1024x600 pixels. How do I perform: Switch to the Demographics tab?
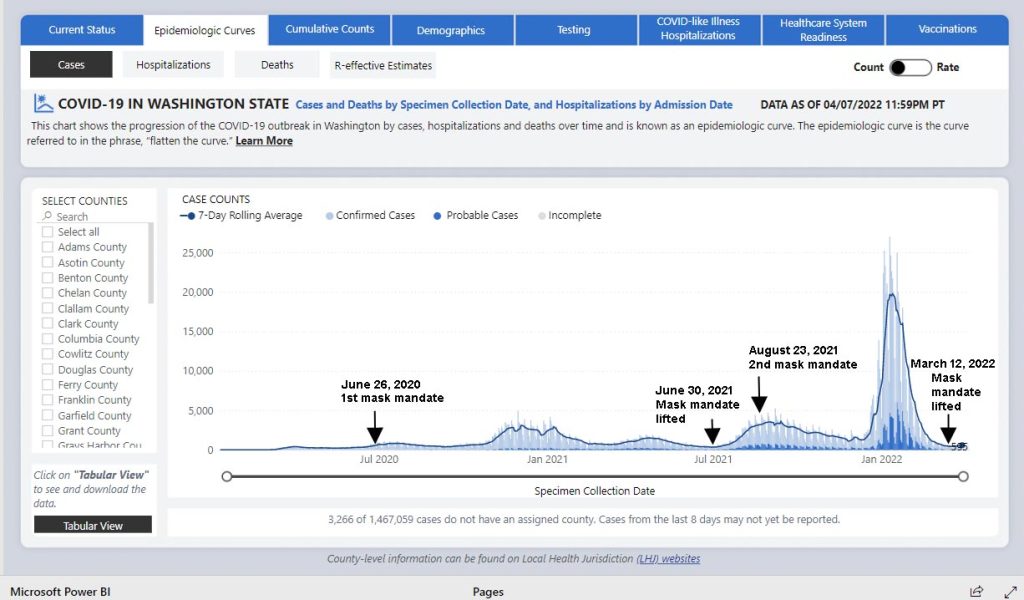point(450,30)
